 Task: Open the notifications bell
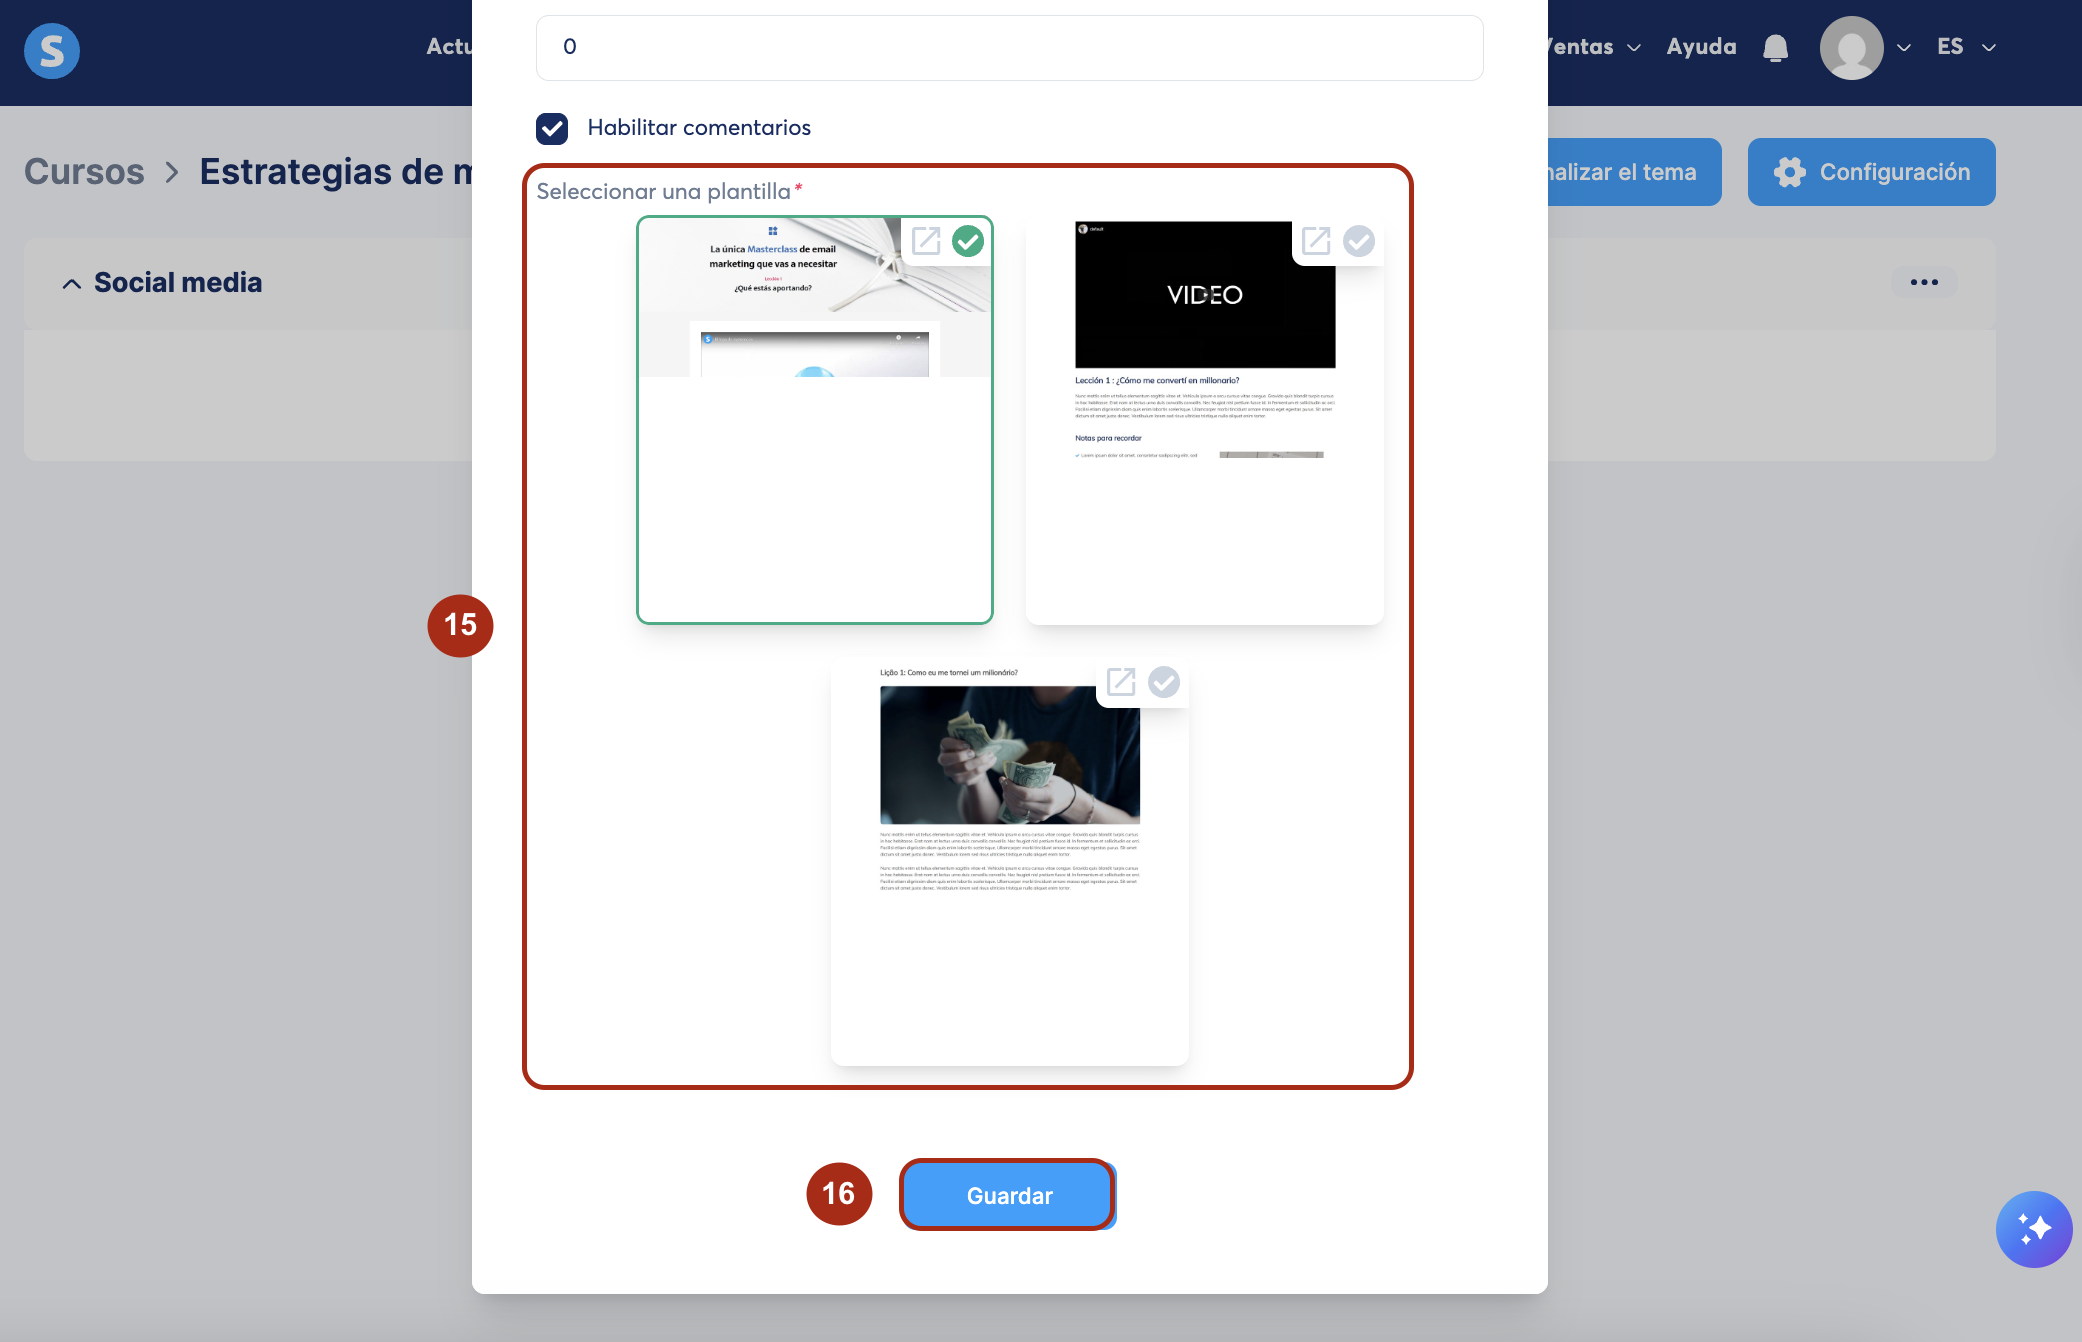pyautogui.click(x=1775, y=48)
